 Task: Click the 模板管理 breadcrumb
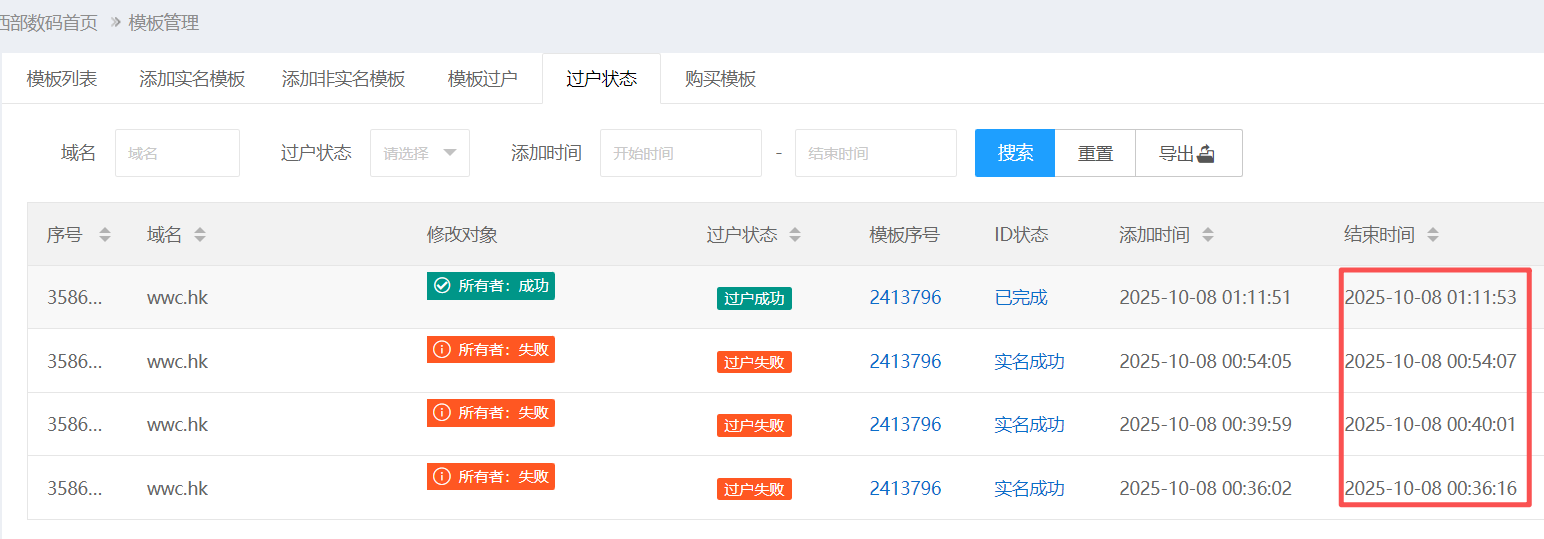coord(164,23)
